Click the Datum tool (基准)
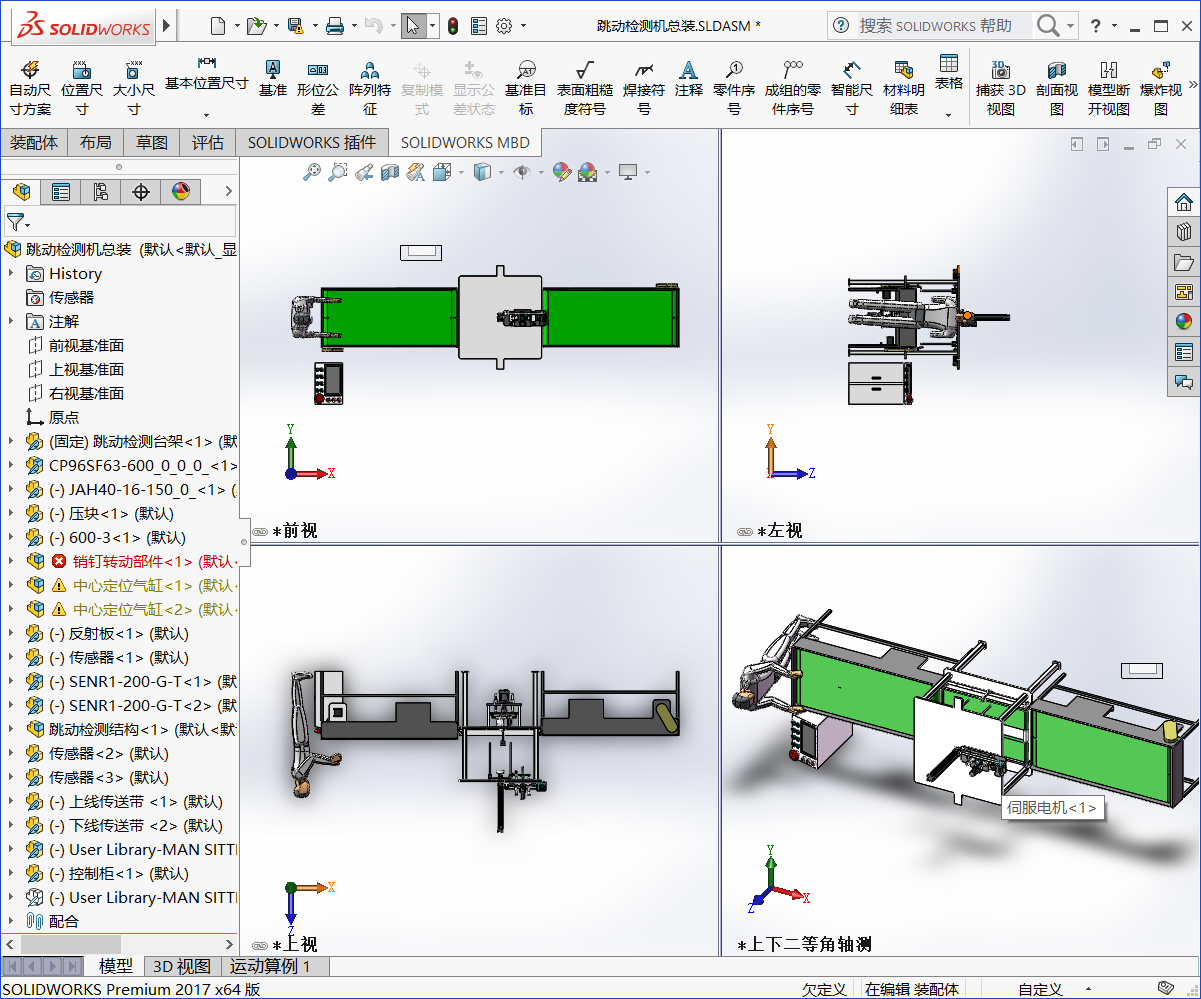Image resolution: width=1201 pixels, height=999 pixels. [x=273, y=78]
